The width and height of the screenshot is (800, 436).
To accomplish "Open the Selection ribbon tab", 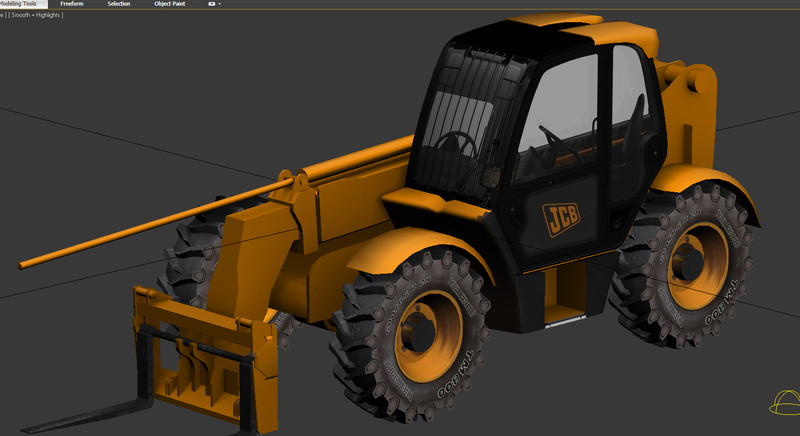I will pos(119,4).
